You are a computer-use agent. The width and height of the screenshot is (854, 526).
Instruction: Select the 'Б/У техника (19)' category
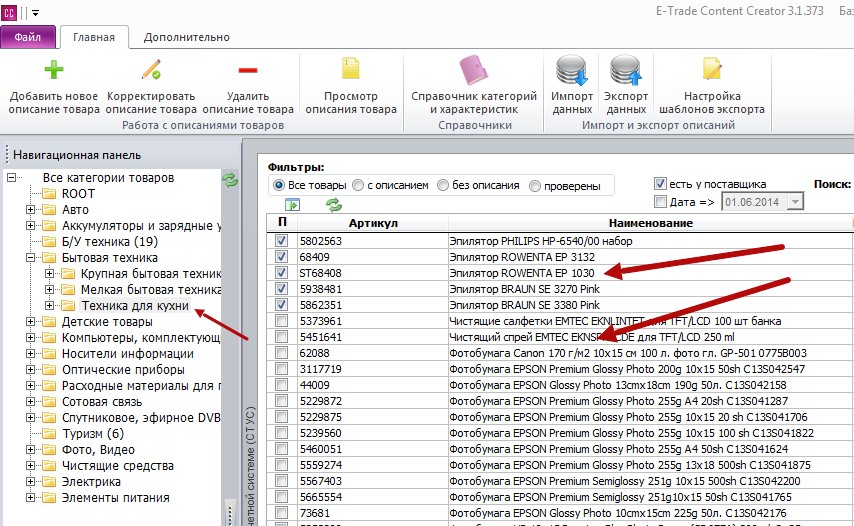(x=109, y=242)
